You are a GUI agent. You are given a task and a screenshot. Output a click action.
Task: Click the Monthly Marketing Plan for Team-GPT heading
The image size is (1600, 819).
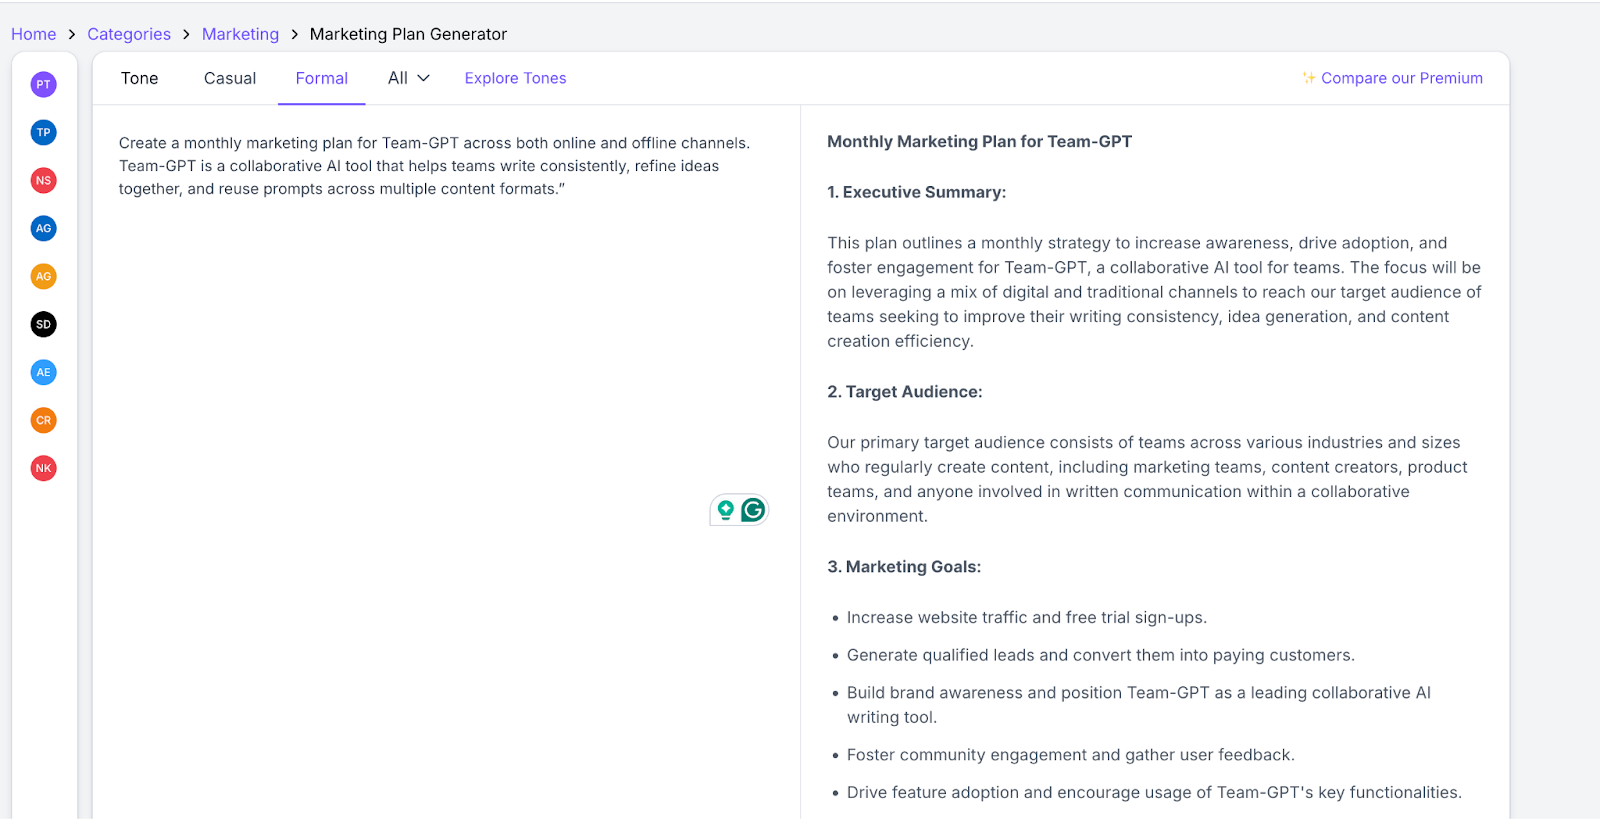[979, 142]
